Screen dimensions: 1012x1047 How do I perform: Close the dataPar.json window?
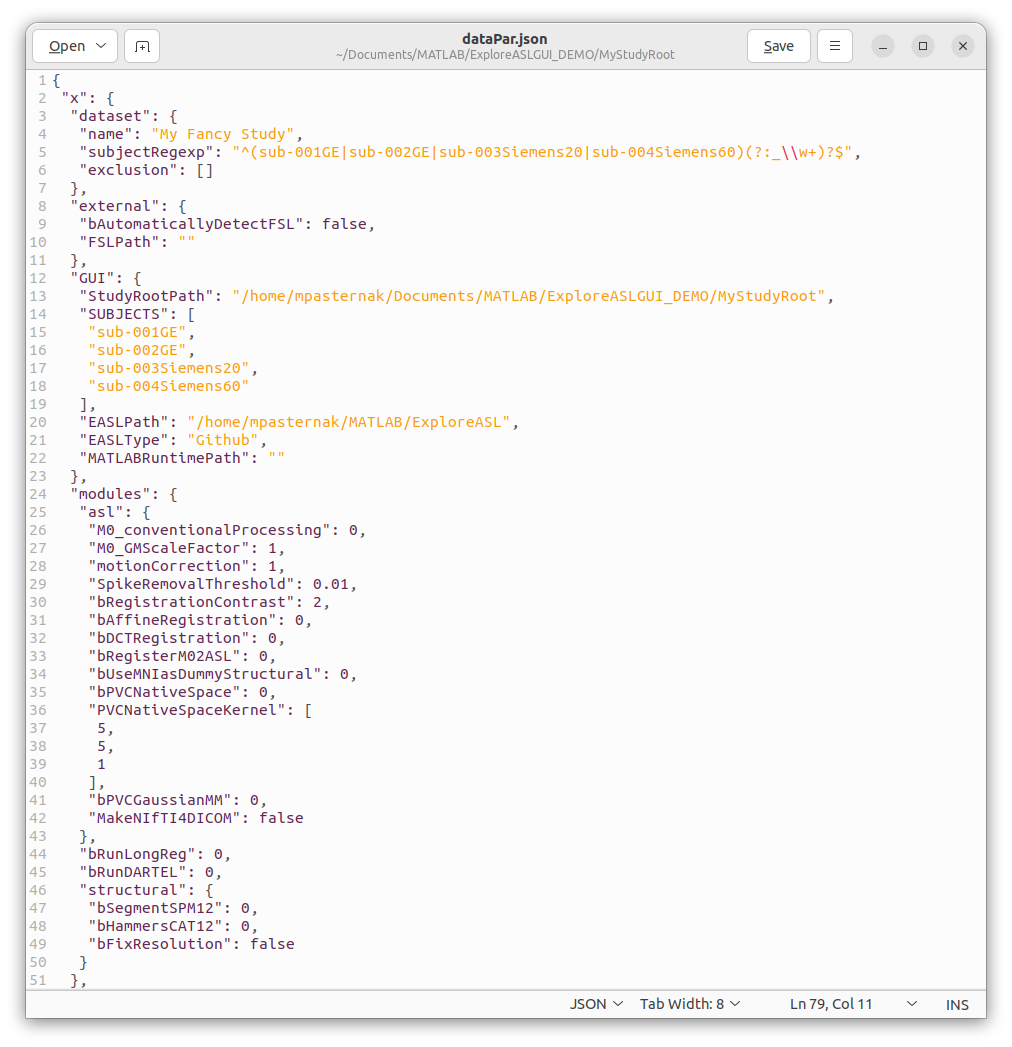[x=963, y=46]
